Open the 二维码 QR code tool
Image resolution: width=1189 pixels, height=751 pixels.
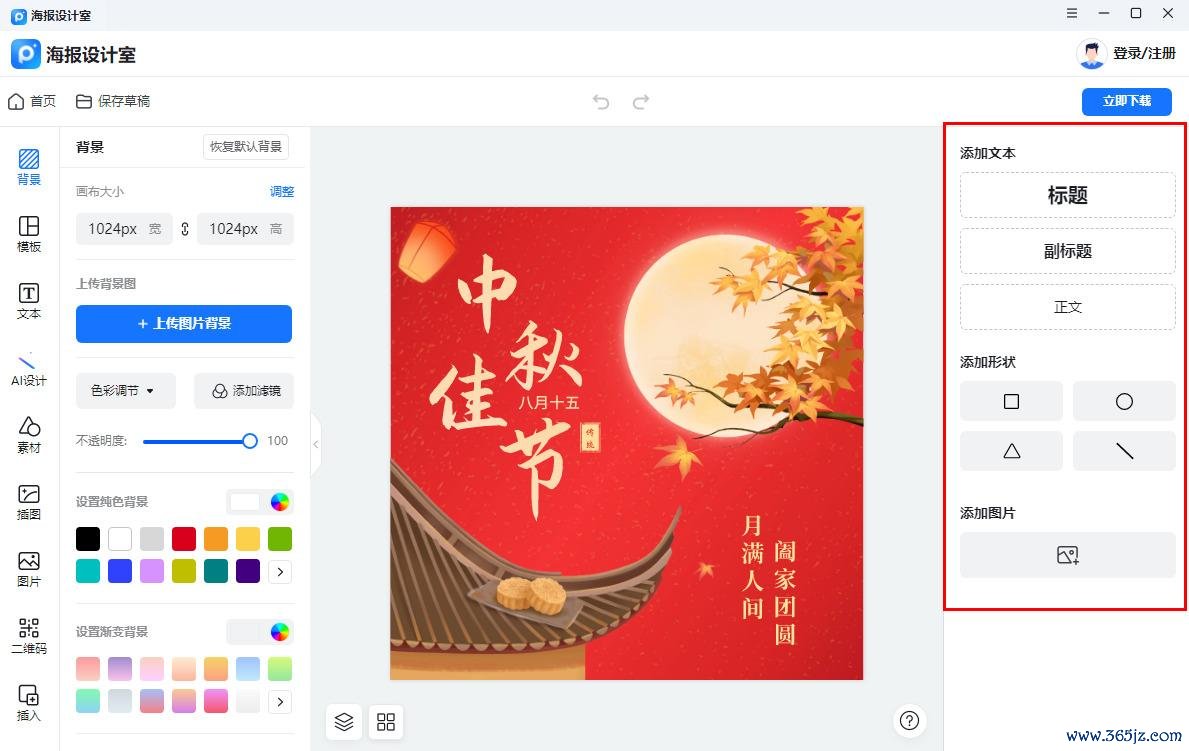click(29, 636)
